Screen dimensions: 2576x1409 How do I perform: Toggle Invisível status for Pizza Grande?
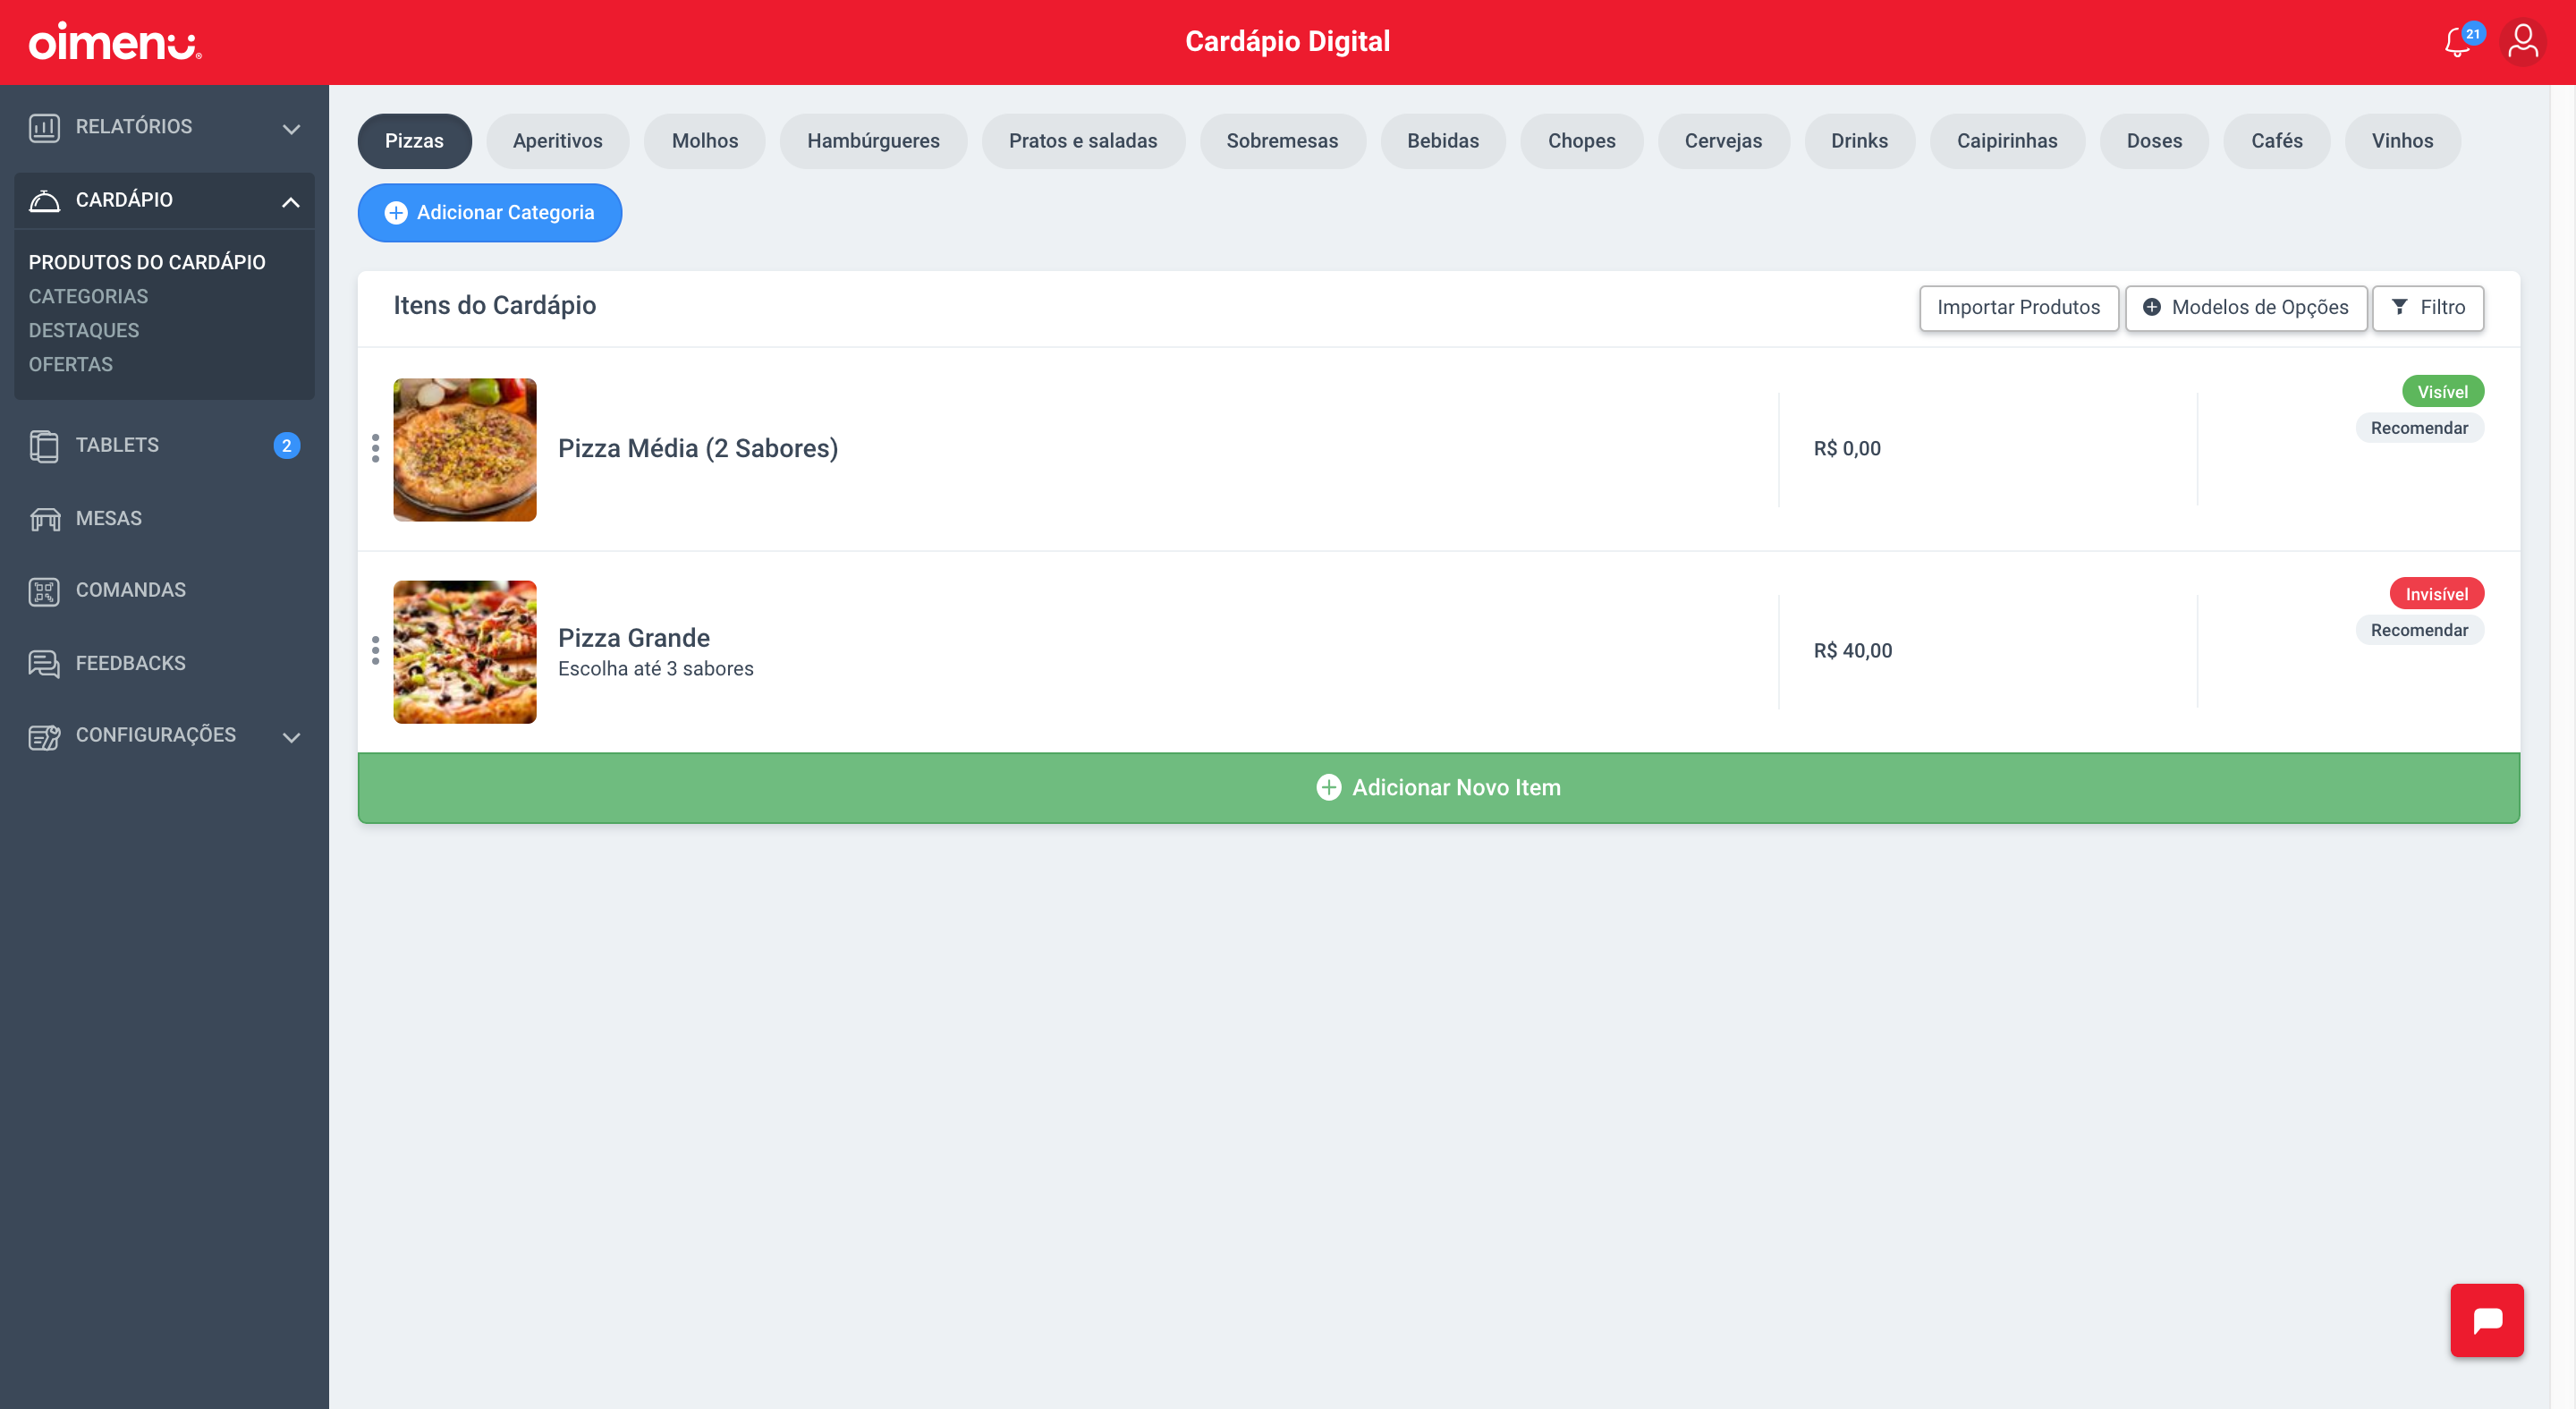point(2436,594)
